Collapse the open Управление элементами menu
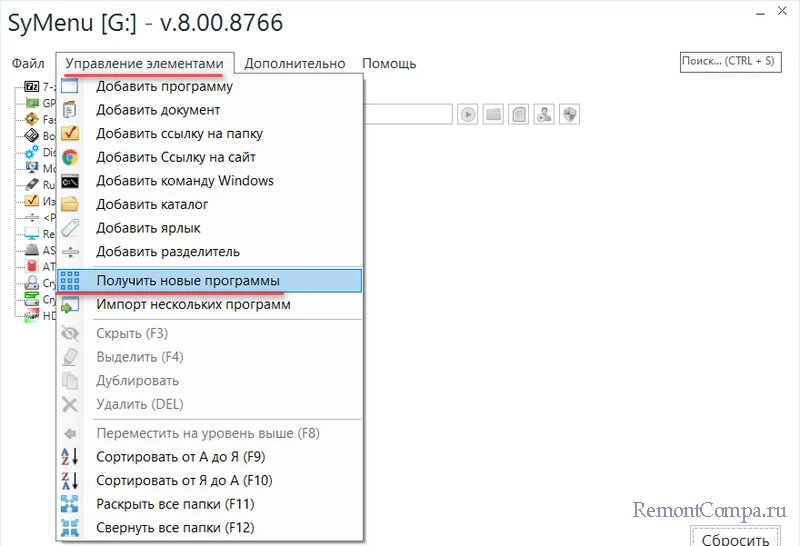 coord(145,63)
